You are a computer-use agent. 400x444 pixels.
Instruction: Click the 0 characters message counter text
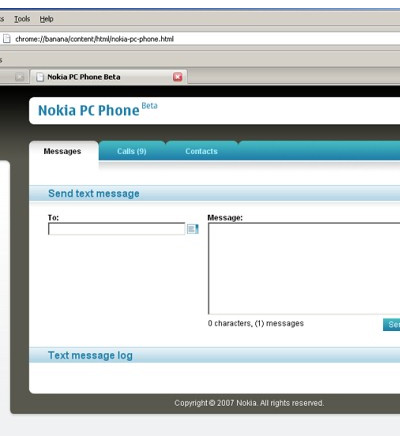(x=256, y=323)
